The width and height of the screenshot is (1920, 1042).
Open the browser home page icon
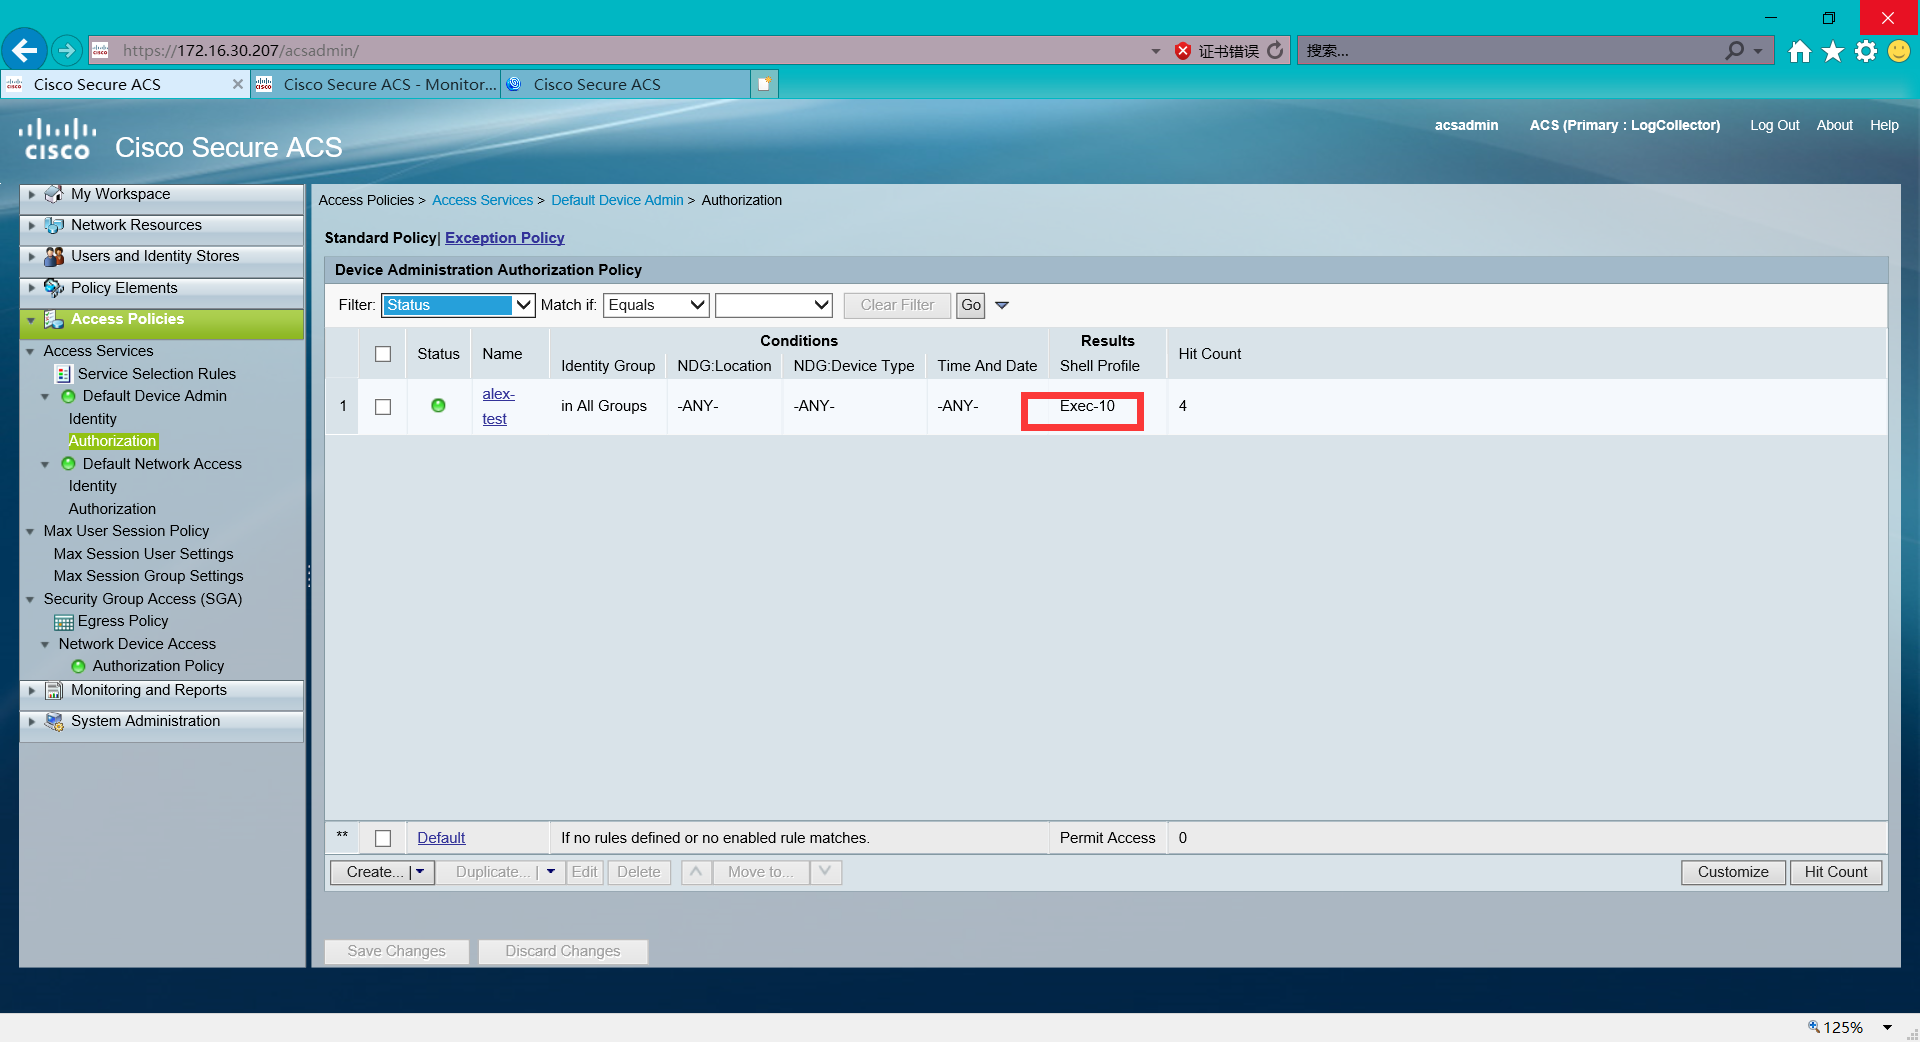[x=1799, y=51]
